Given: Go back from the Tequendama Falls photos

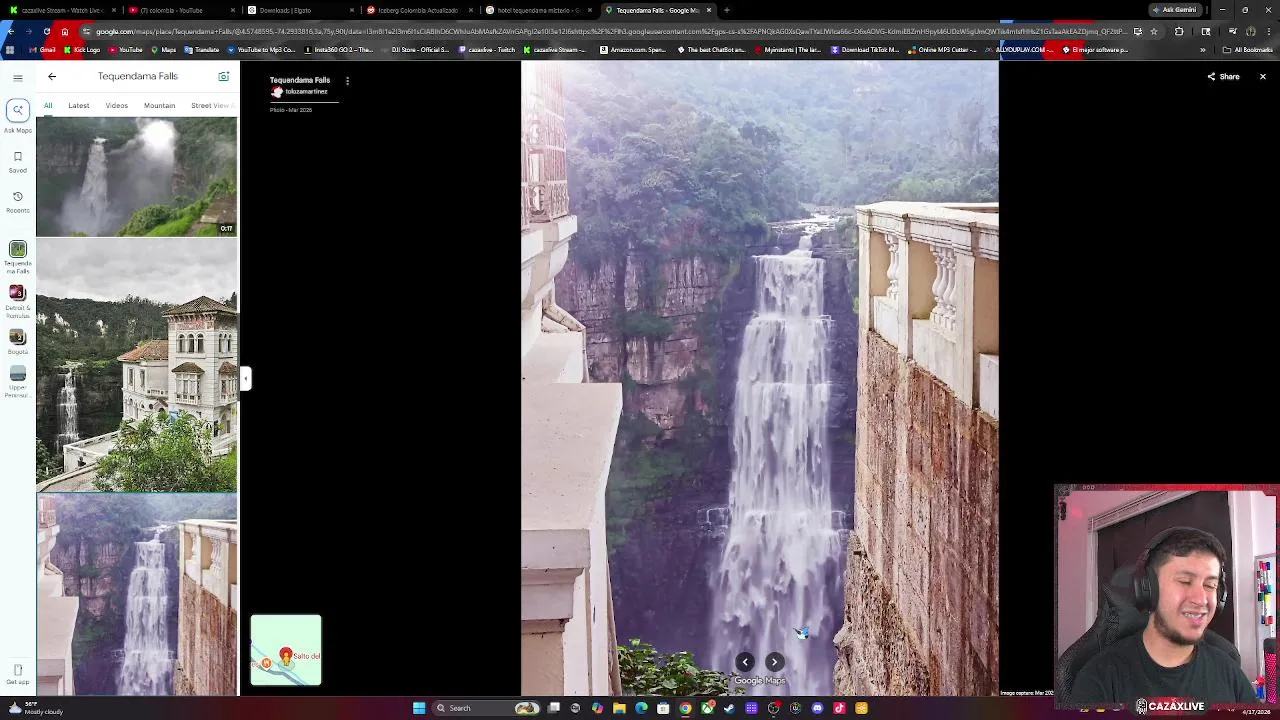Looking at the screenshot, I should [x=52, y=76].
